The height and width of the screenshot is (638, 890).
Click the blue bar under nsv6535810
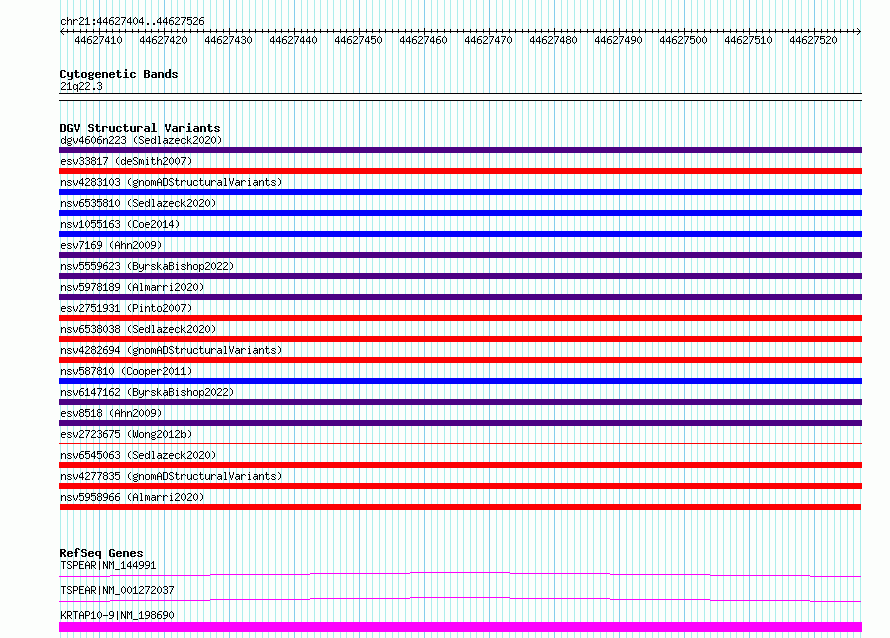460,213
